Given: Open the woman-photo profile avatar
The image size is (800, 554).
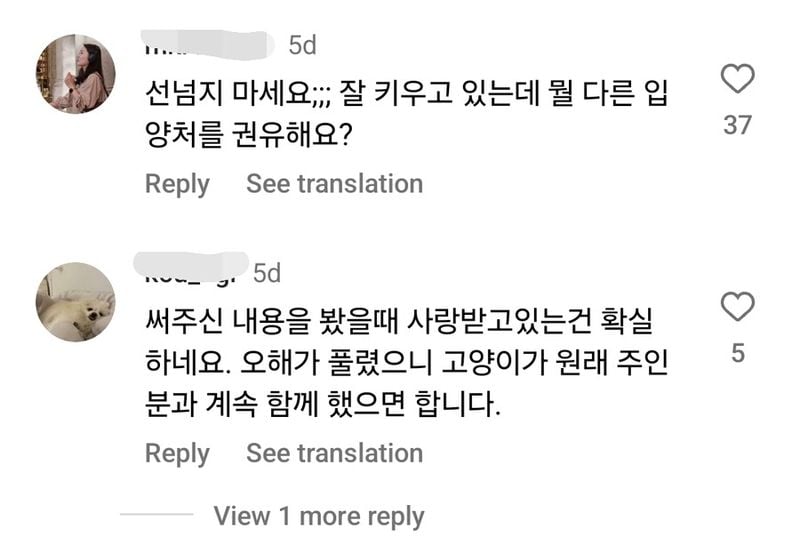Looking at the screenshot, I should tap(76, 73).
